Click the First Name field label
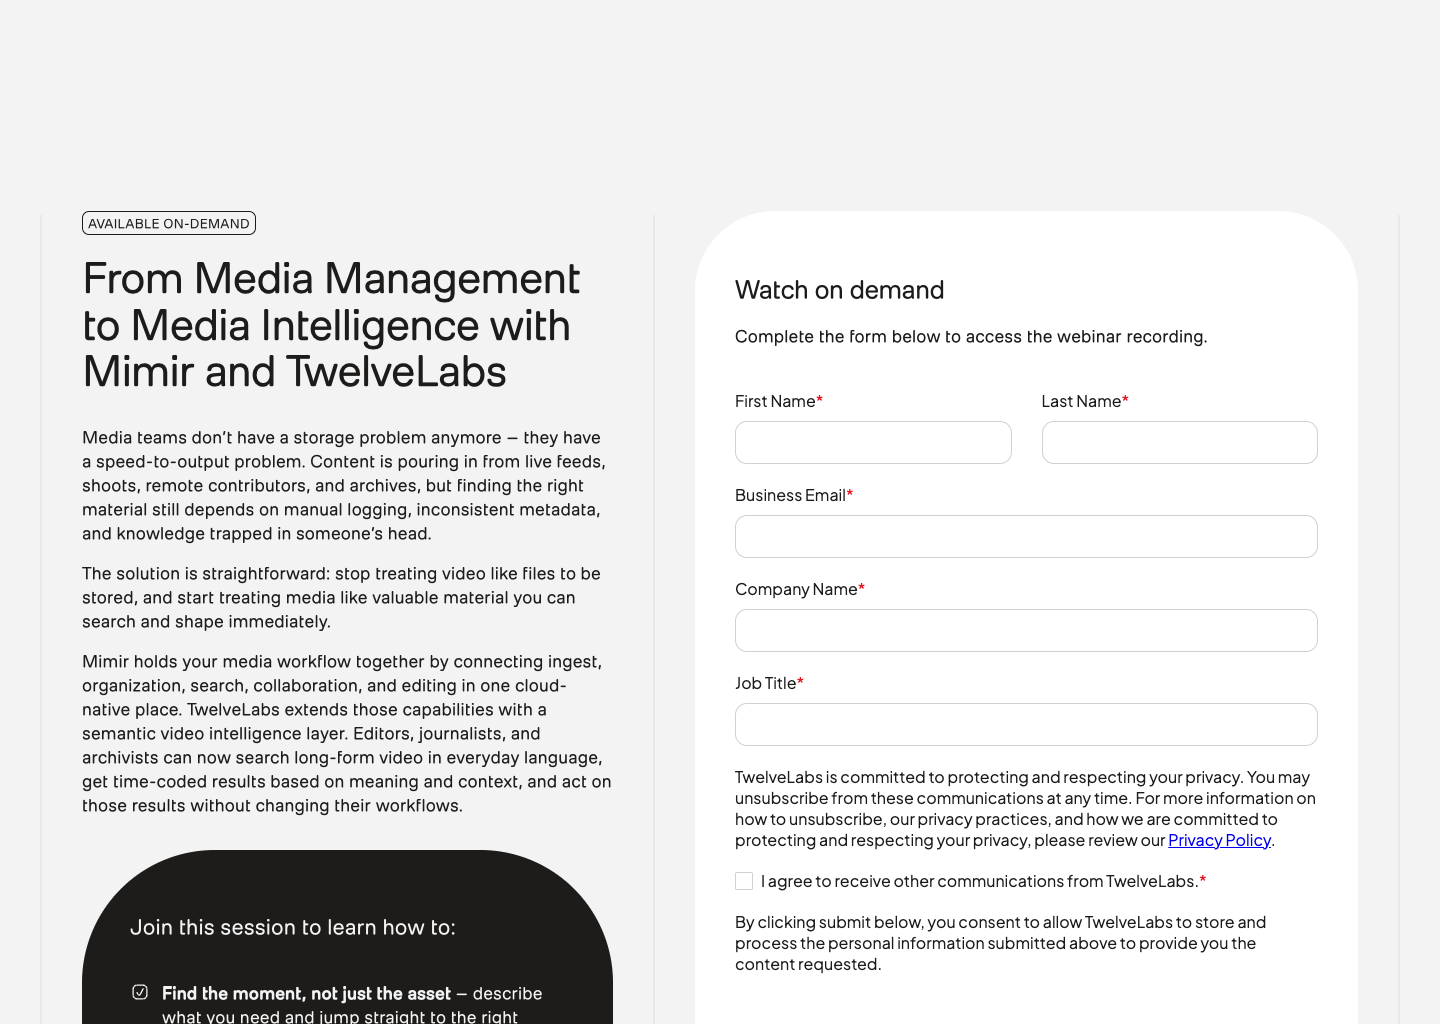Viewport: 1440px width, 1024px height. [778, 401]
